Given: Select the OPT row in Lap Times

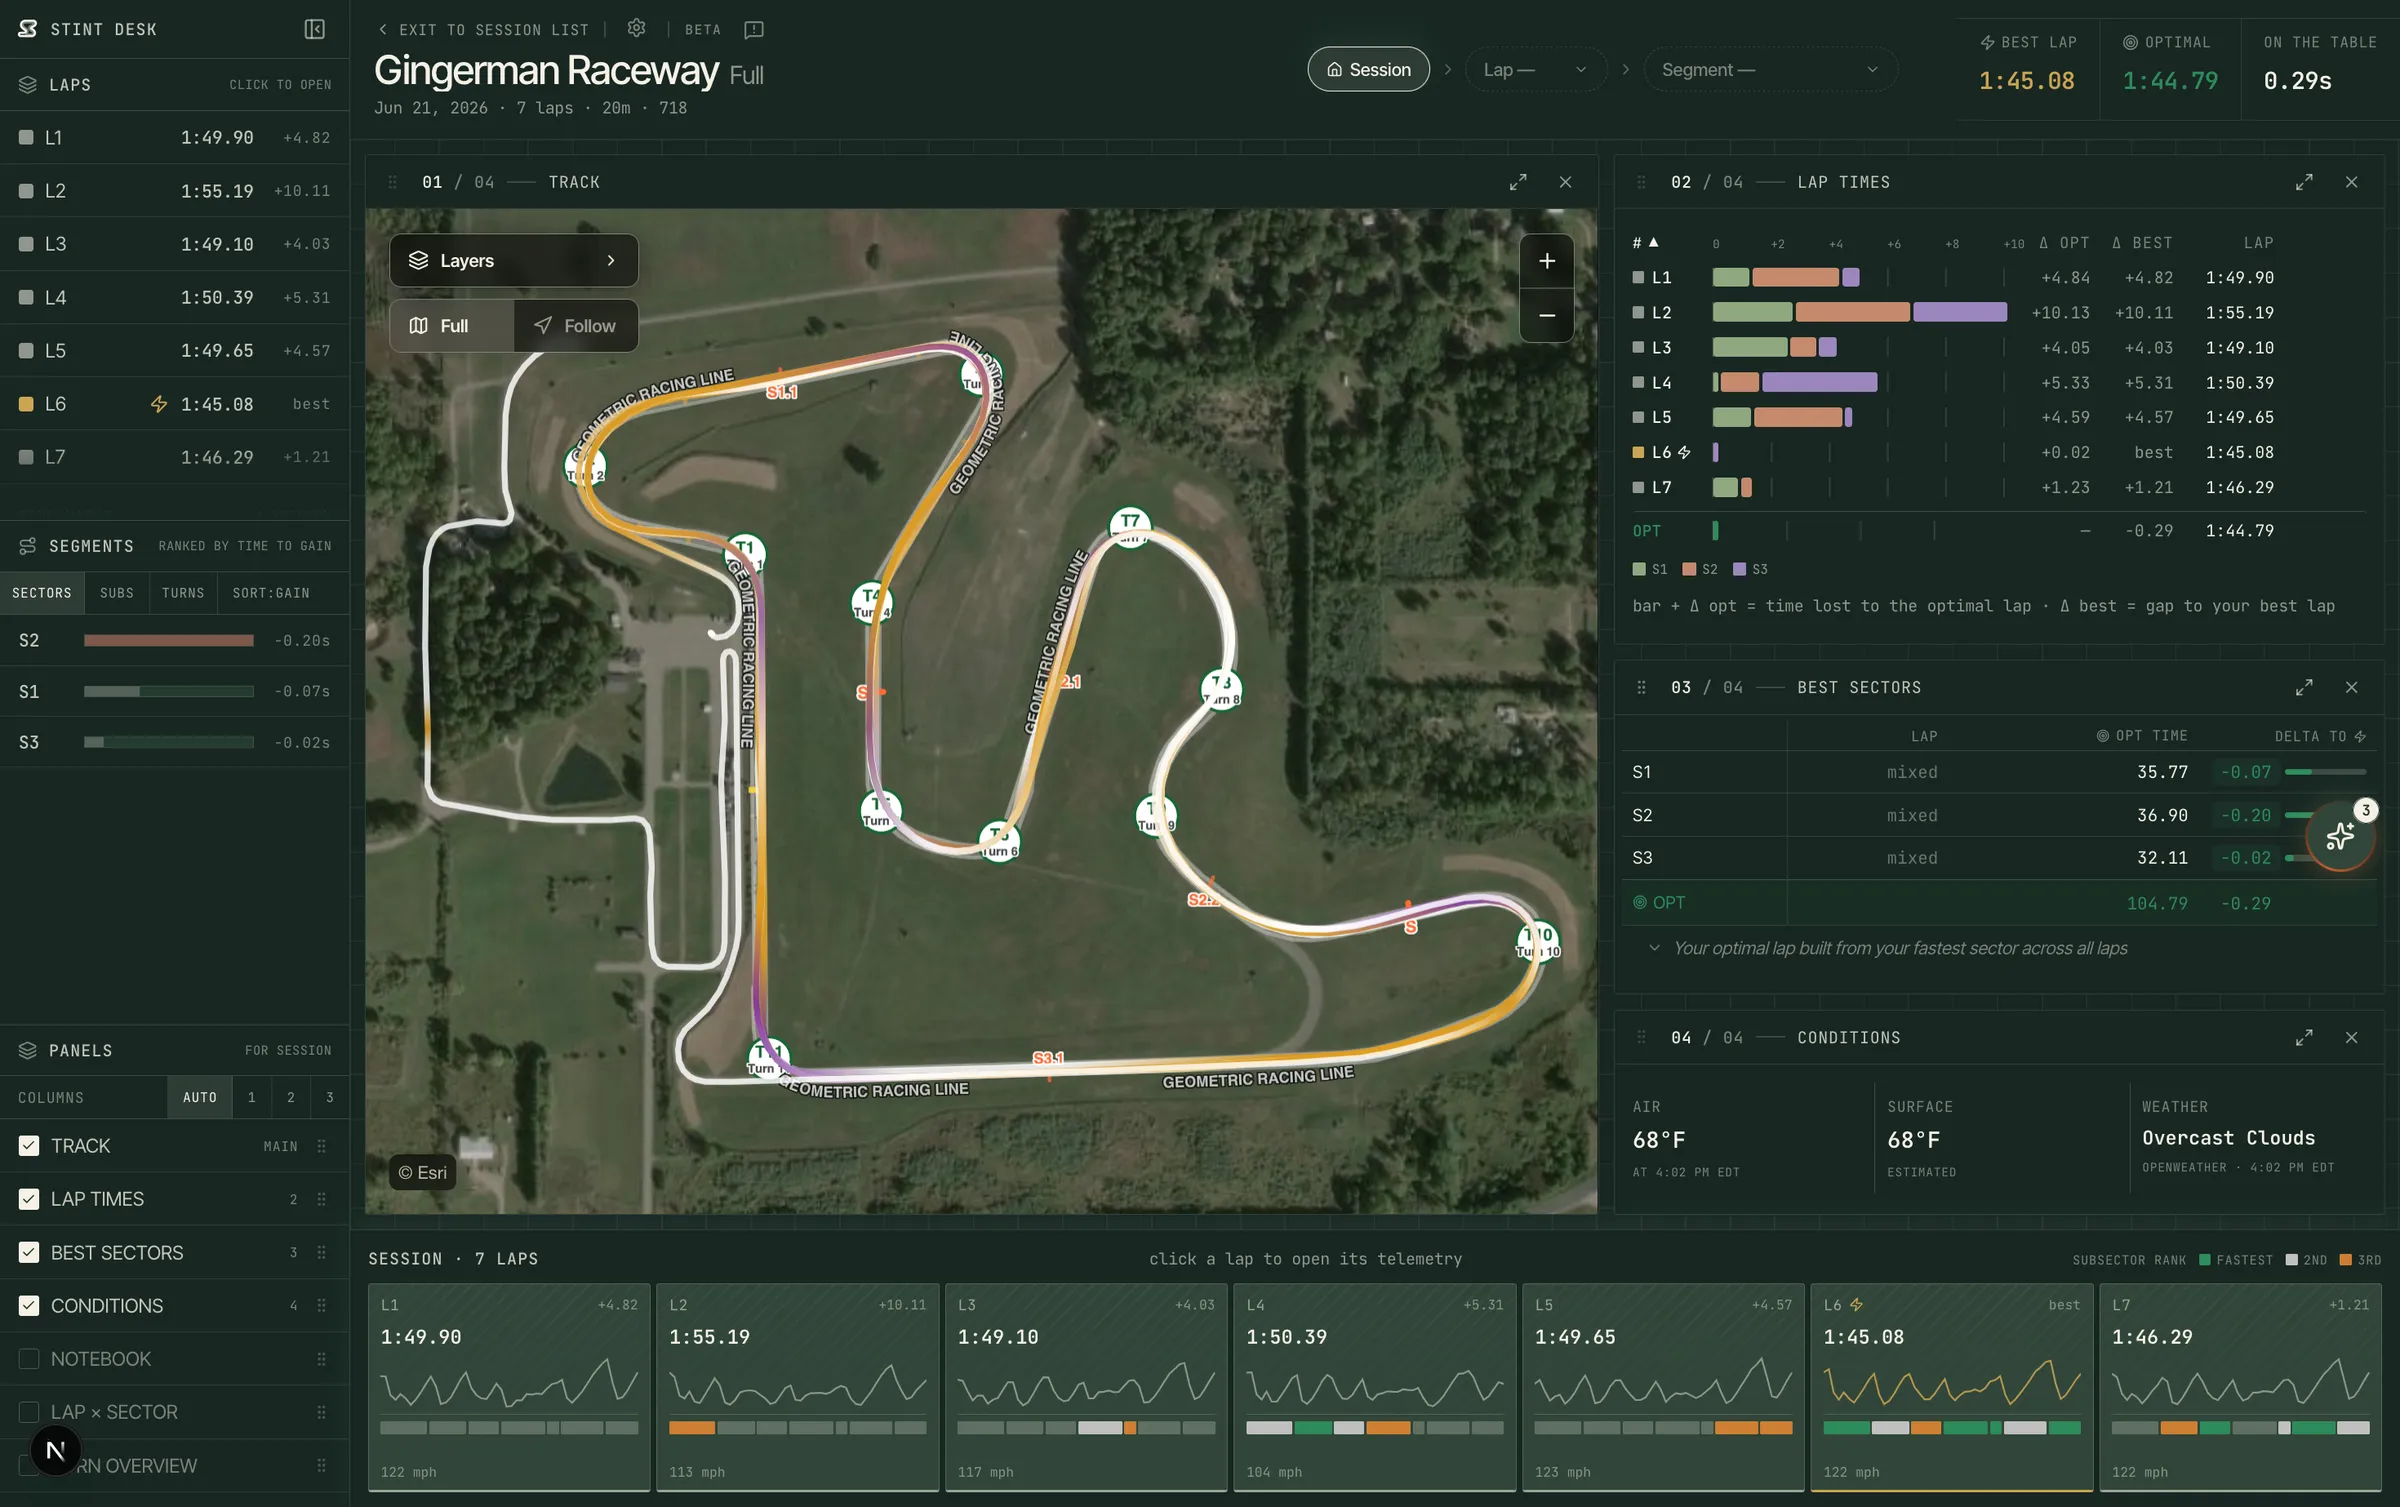Looking at the screenshot, I should point(1999,531).
